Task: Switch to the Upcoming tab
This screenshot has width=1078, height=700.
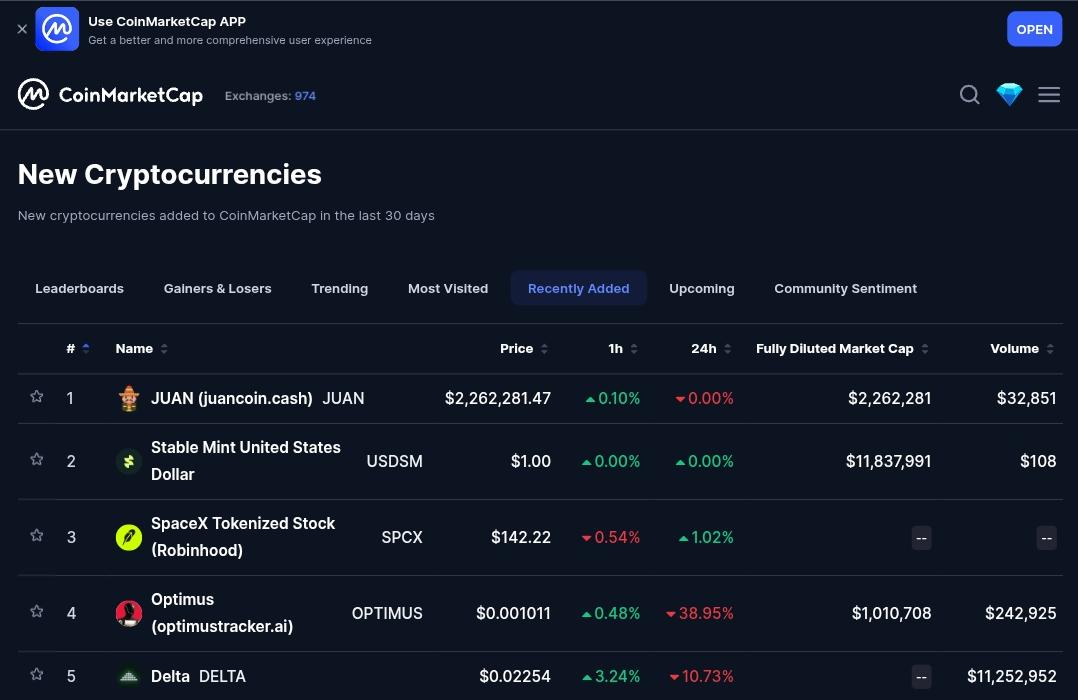Action: pyautogui.click(x=701, y=288)
